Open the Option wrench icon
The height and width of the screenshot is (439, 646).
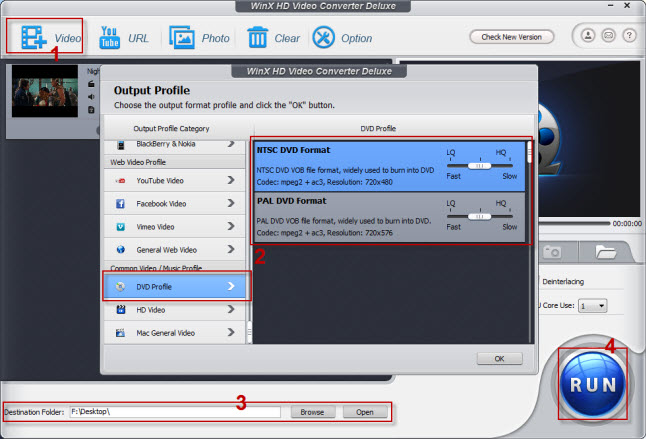323,37
